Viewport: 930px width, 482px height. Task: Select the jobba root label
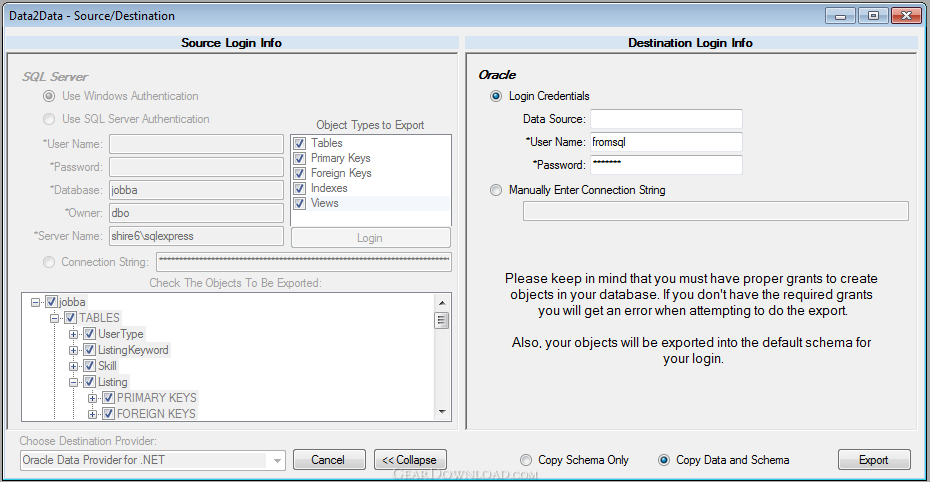coord(72,302)
